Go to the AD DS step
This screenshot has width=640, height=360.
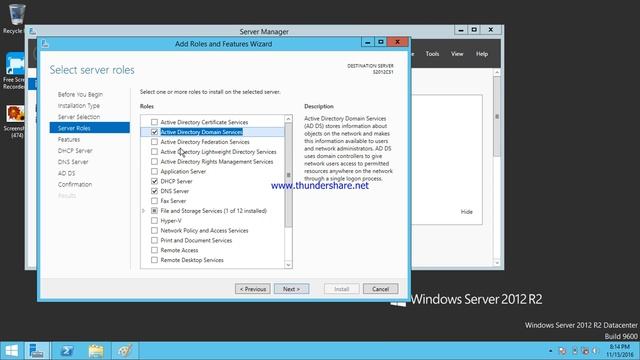click(x=67, y=173)
